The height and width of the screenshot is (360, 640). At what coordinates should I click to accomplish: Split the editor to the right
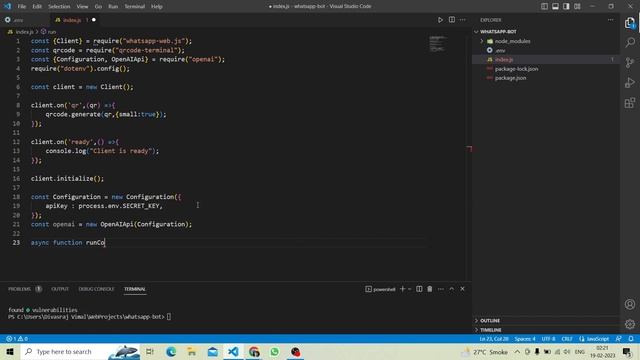pyautogui.click(x=451, y=20)
